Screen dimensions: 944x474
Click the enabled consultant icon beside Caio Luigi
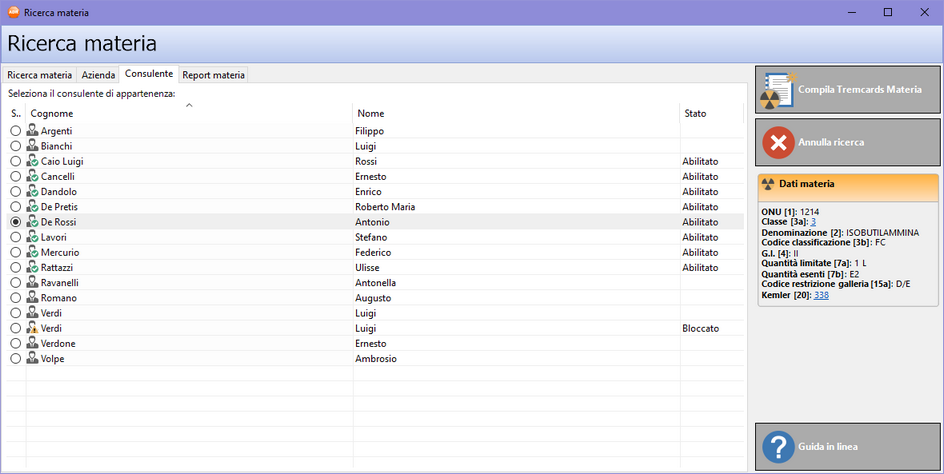32,161
